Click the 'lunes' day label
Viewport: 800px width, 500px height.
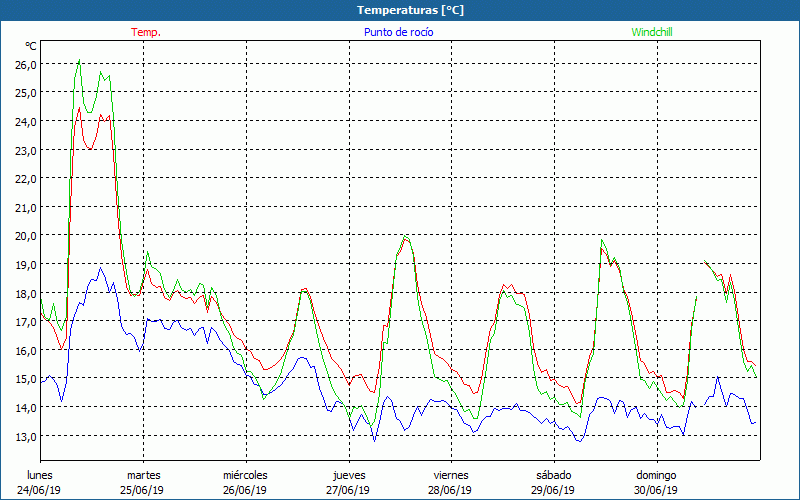(40, 475)
